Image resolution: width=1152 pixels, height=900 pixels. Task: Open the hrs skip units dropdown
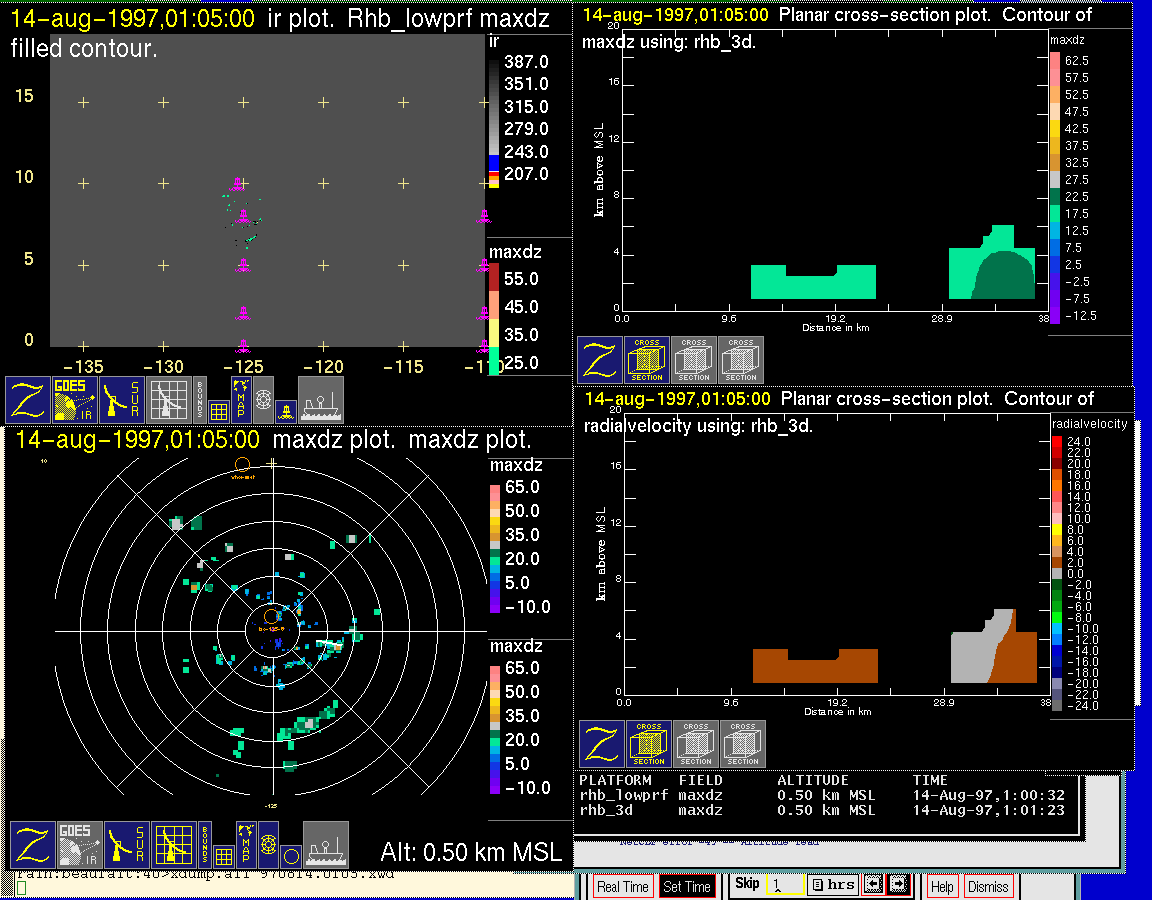831,885
